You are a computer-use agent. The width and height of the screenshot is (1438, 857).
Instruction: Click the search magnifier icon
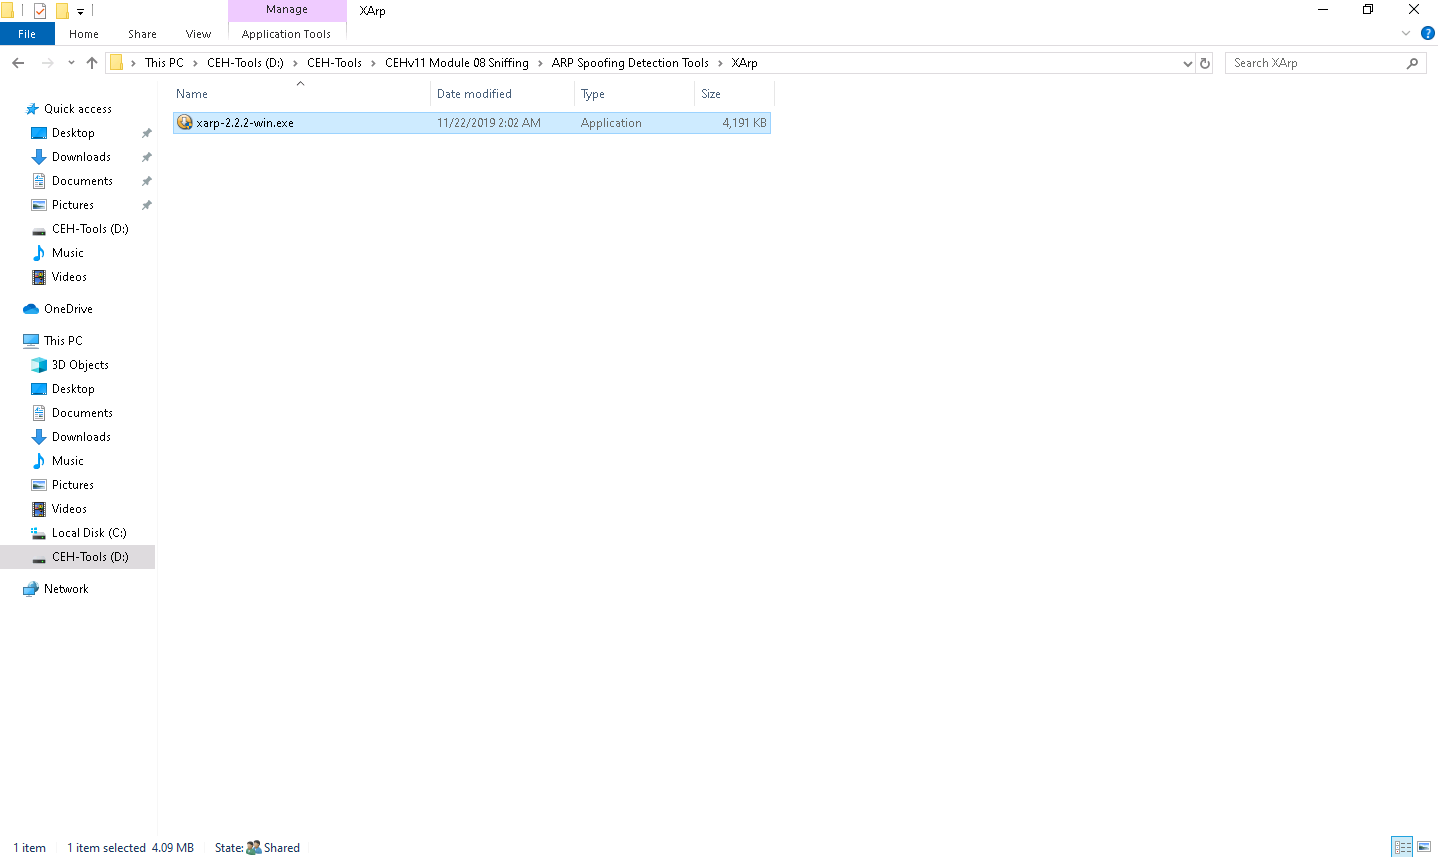(1412, 63)
